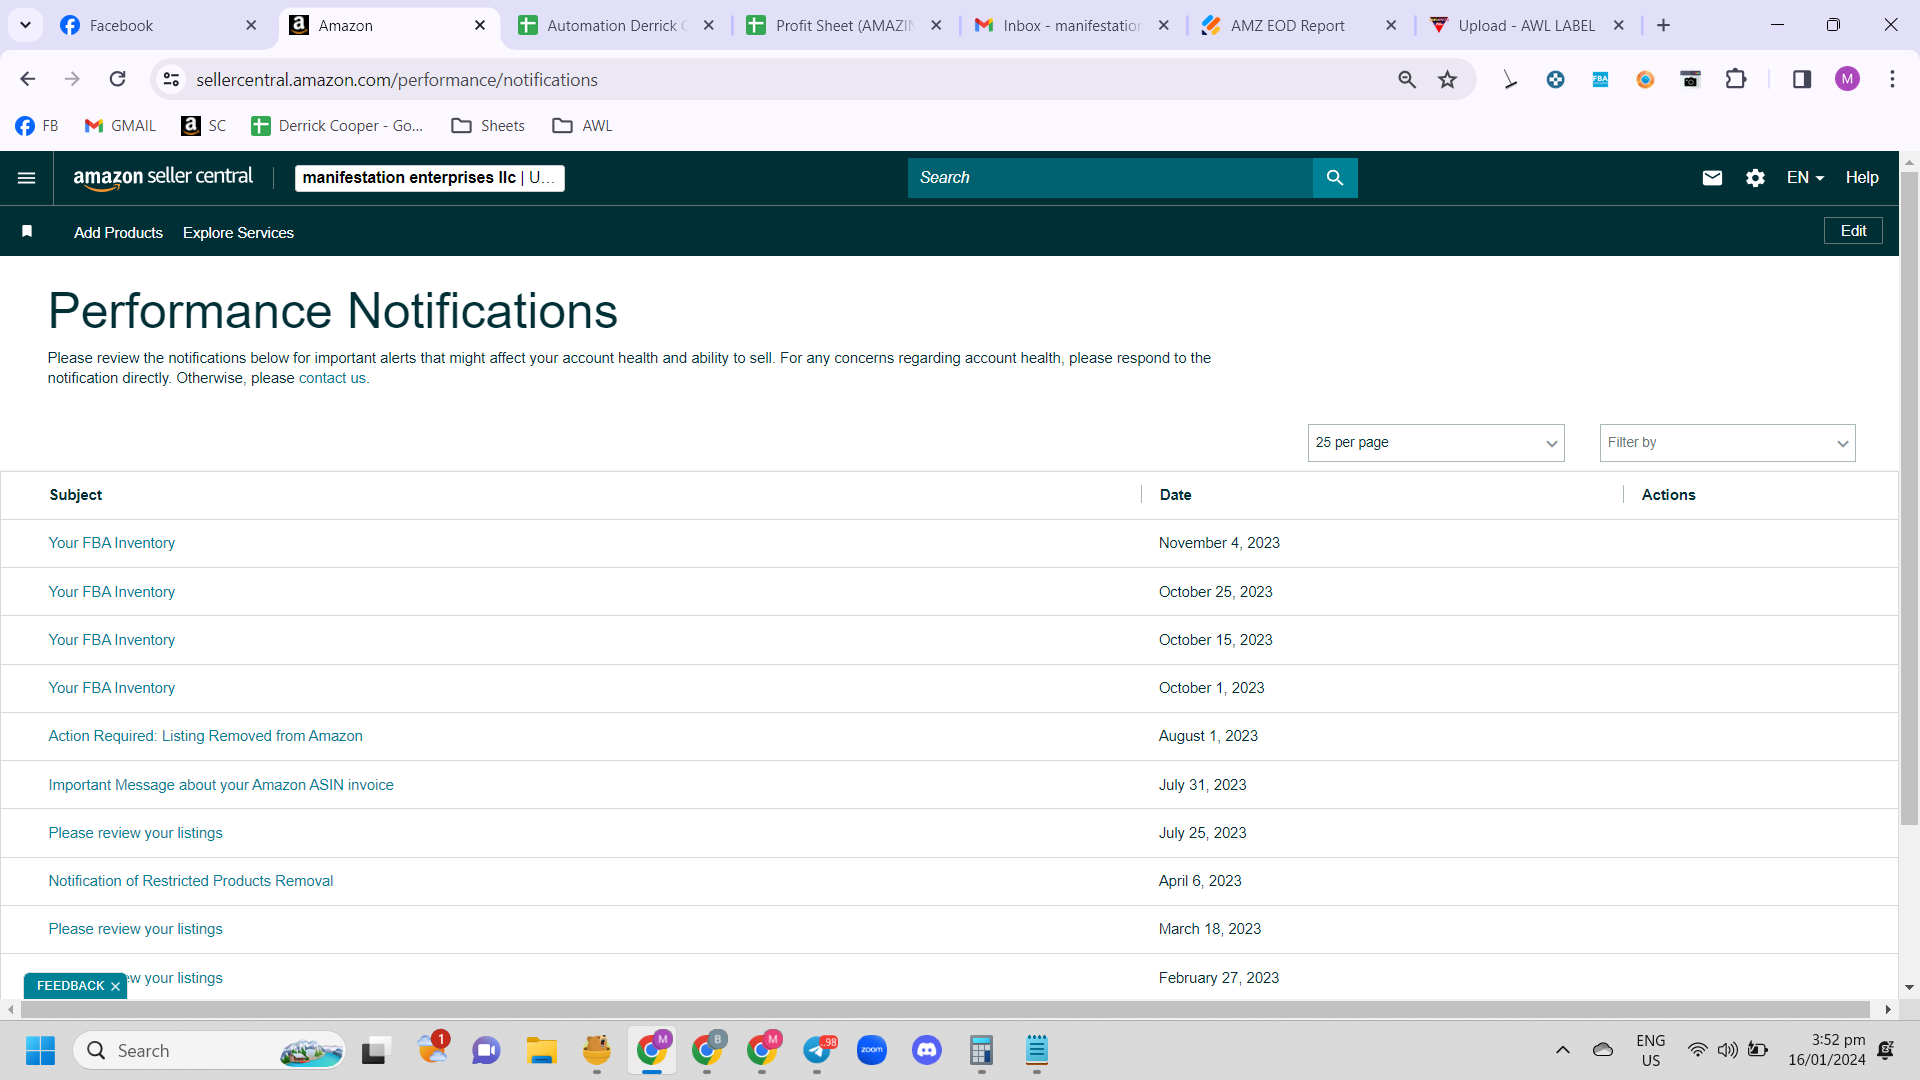The height and width of the screenshot is (1080, 1920).
Task: Open the SC bookmark
Action: point(204,126)
